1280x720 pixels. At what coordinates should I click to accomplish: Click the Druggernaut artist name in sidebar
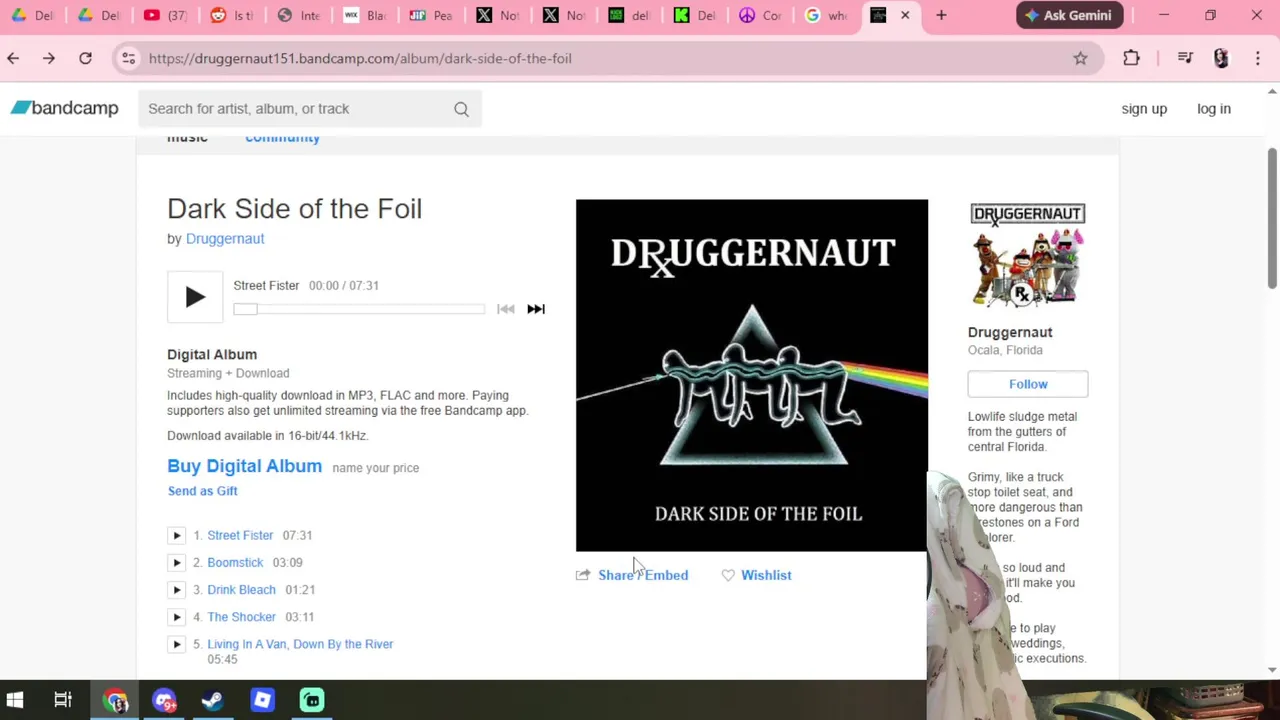(1010, 332)
